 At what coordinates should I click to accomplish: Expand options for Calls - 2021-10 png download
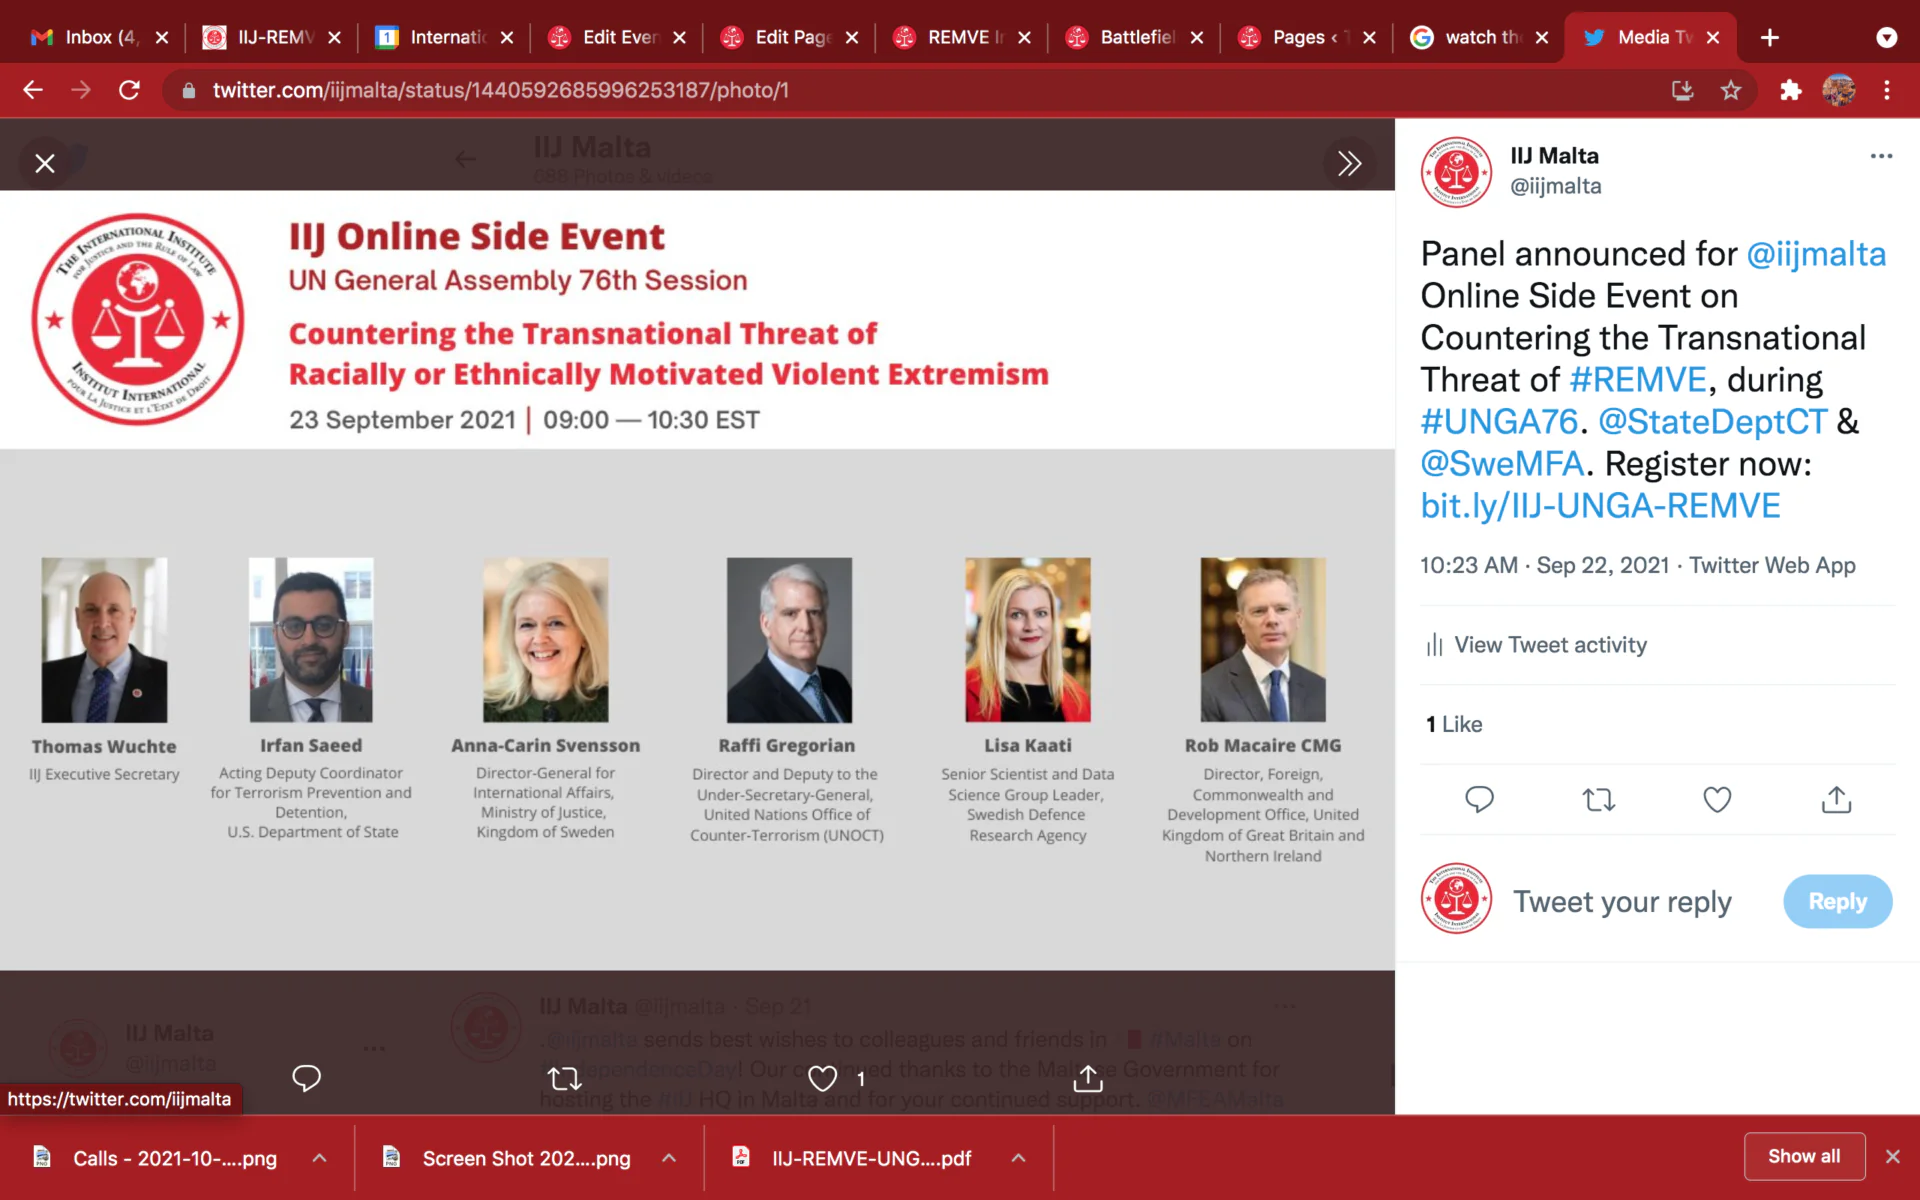[x=319, y=1158]
